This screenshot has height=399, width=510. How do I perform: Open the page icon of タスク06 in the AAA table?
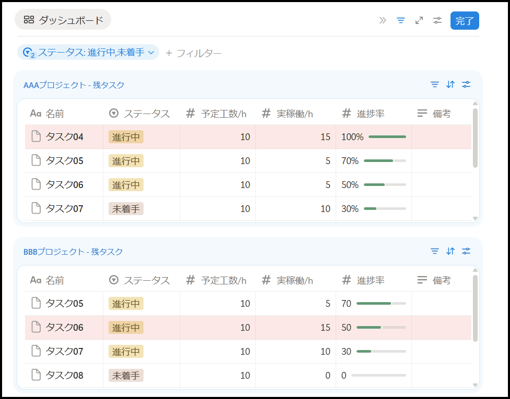36,184
